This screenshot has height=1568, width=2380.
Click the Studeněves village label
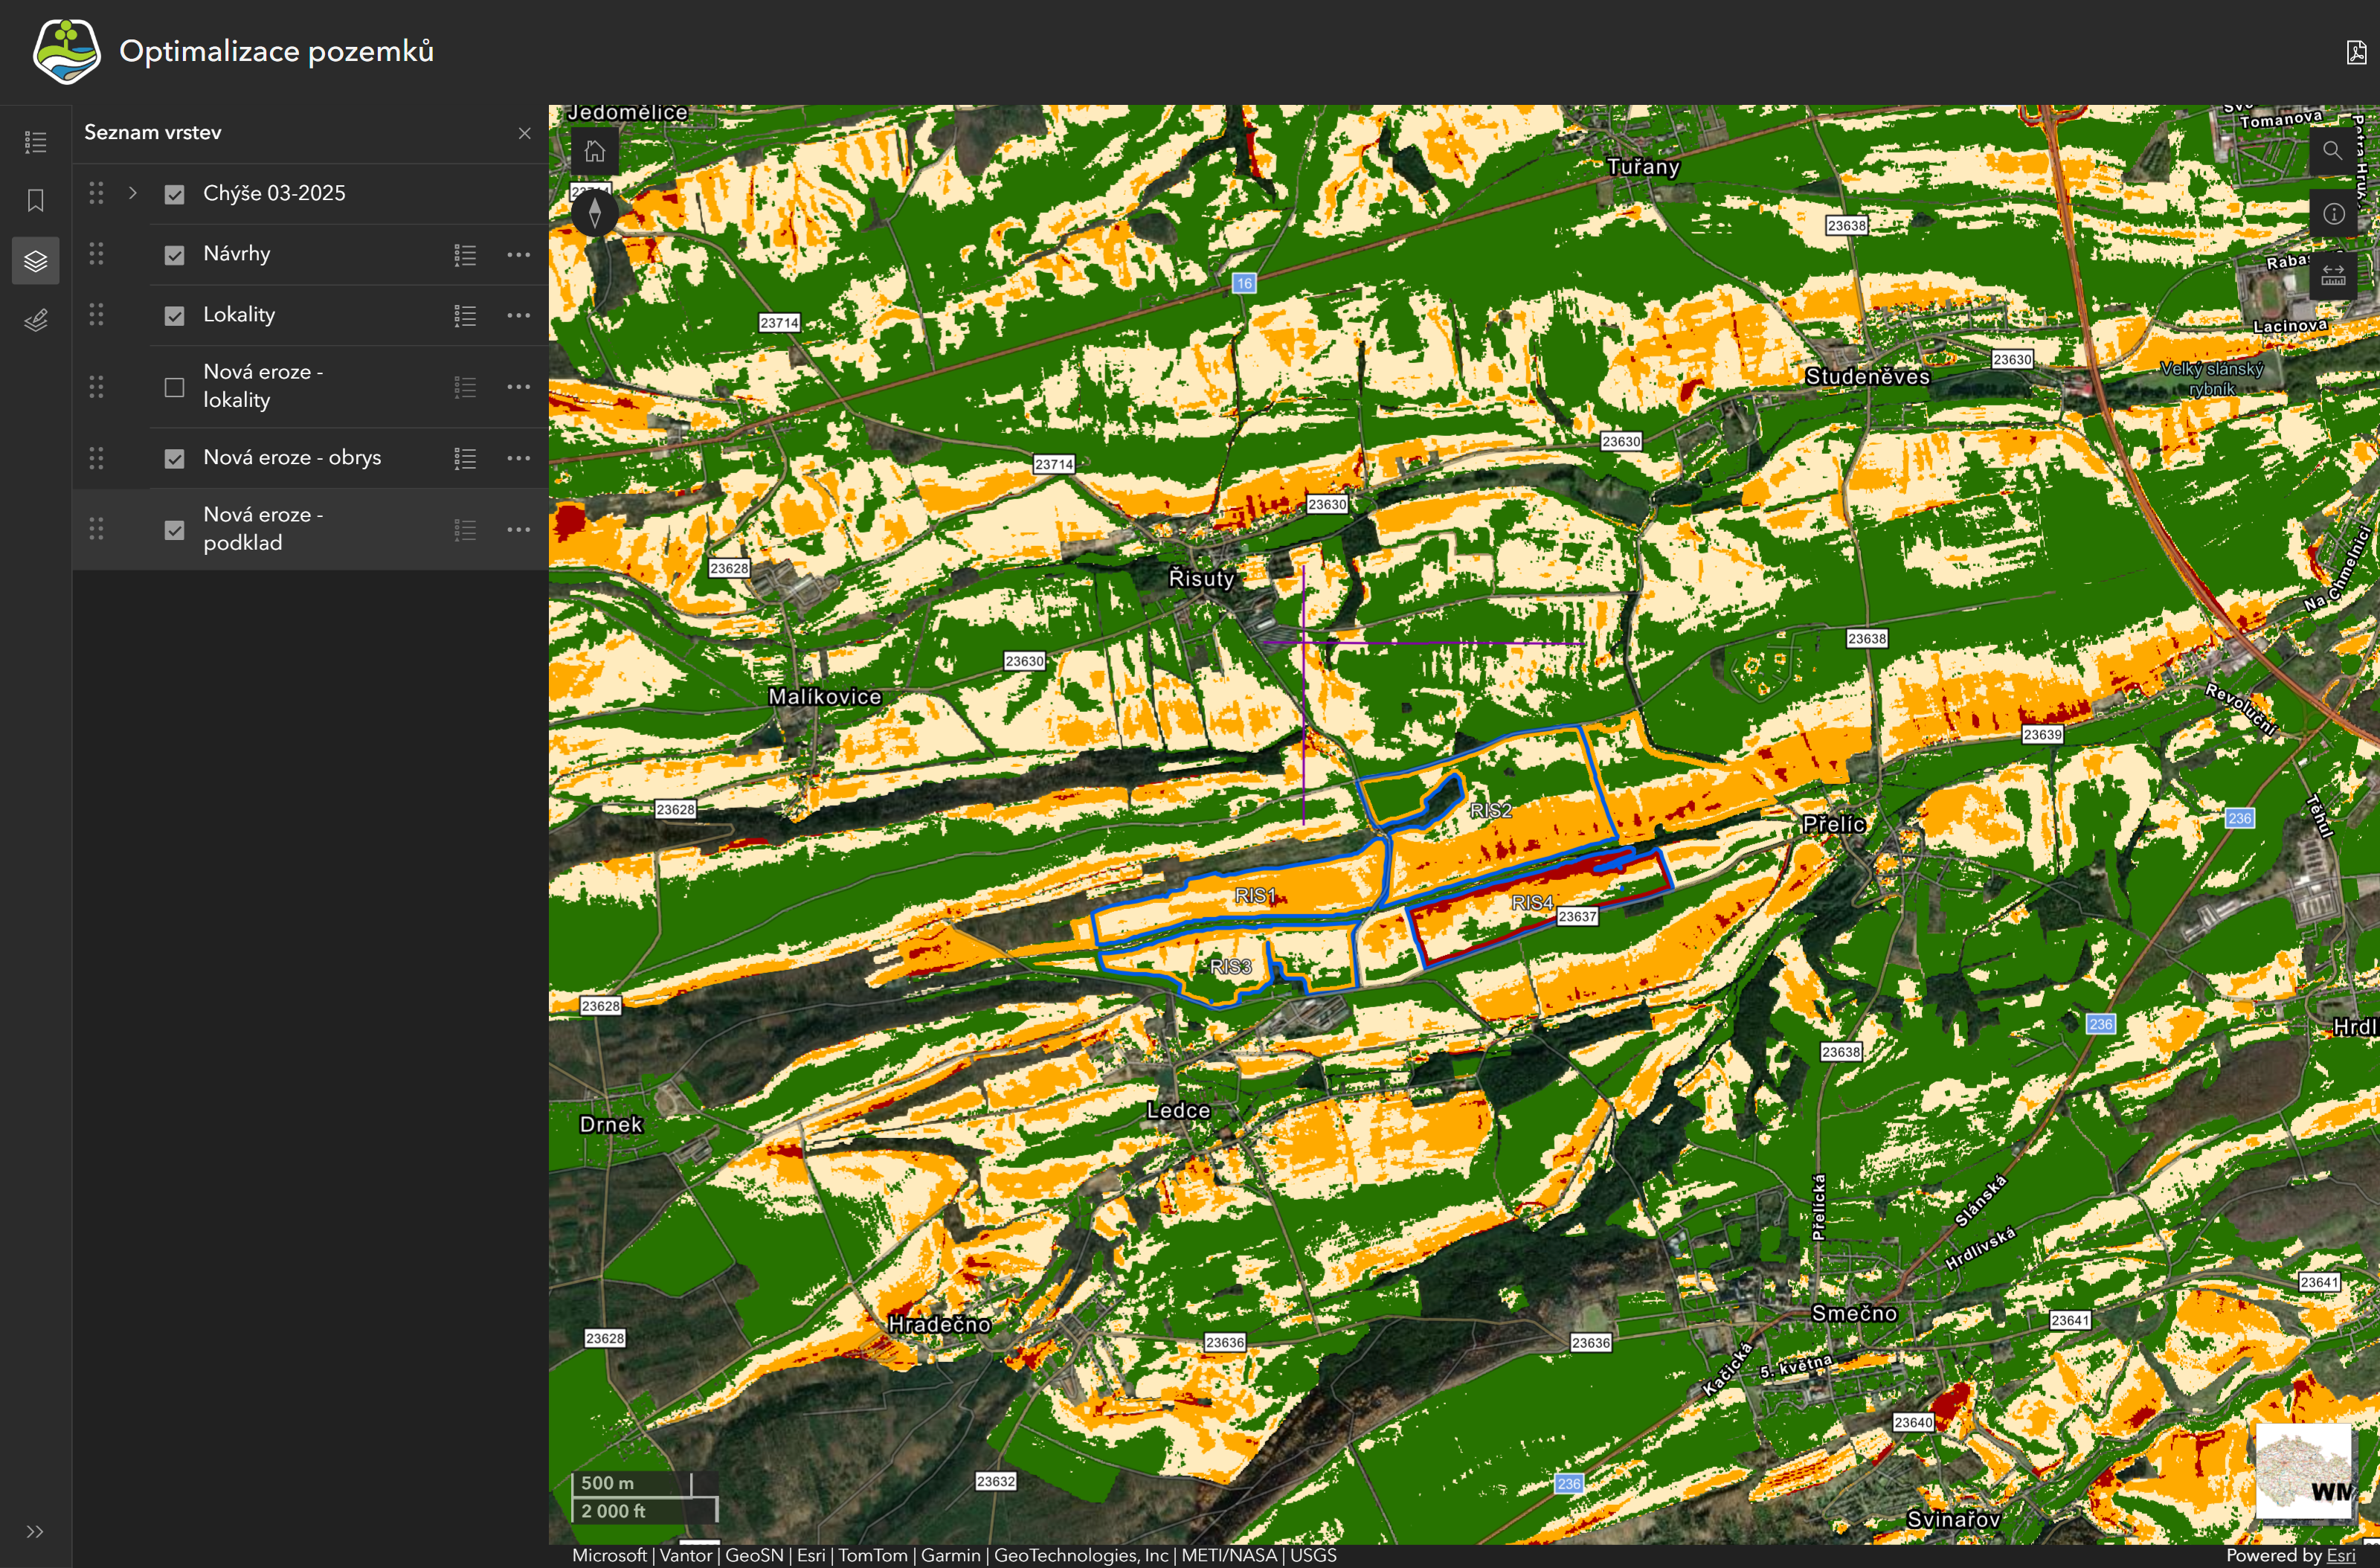[1868, 377]
